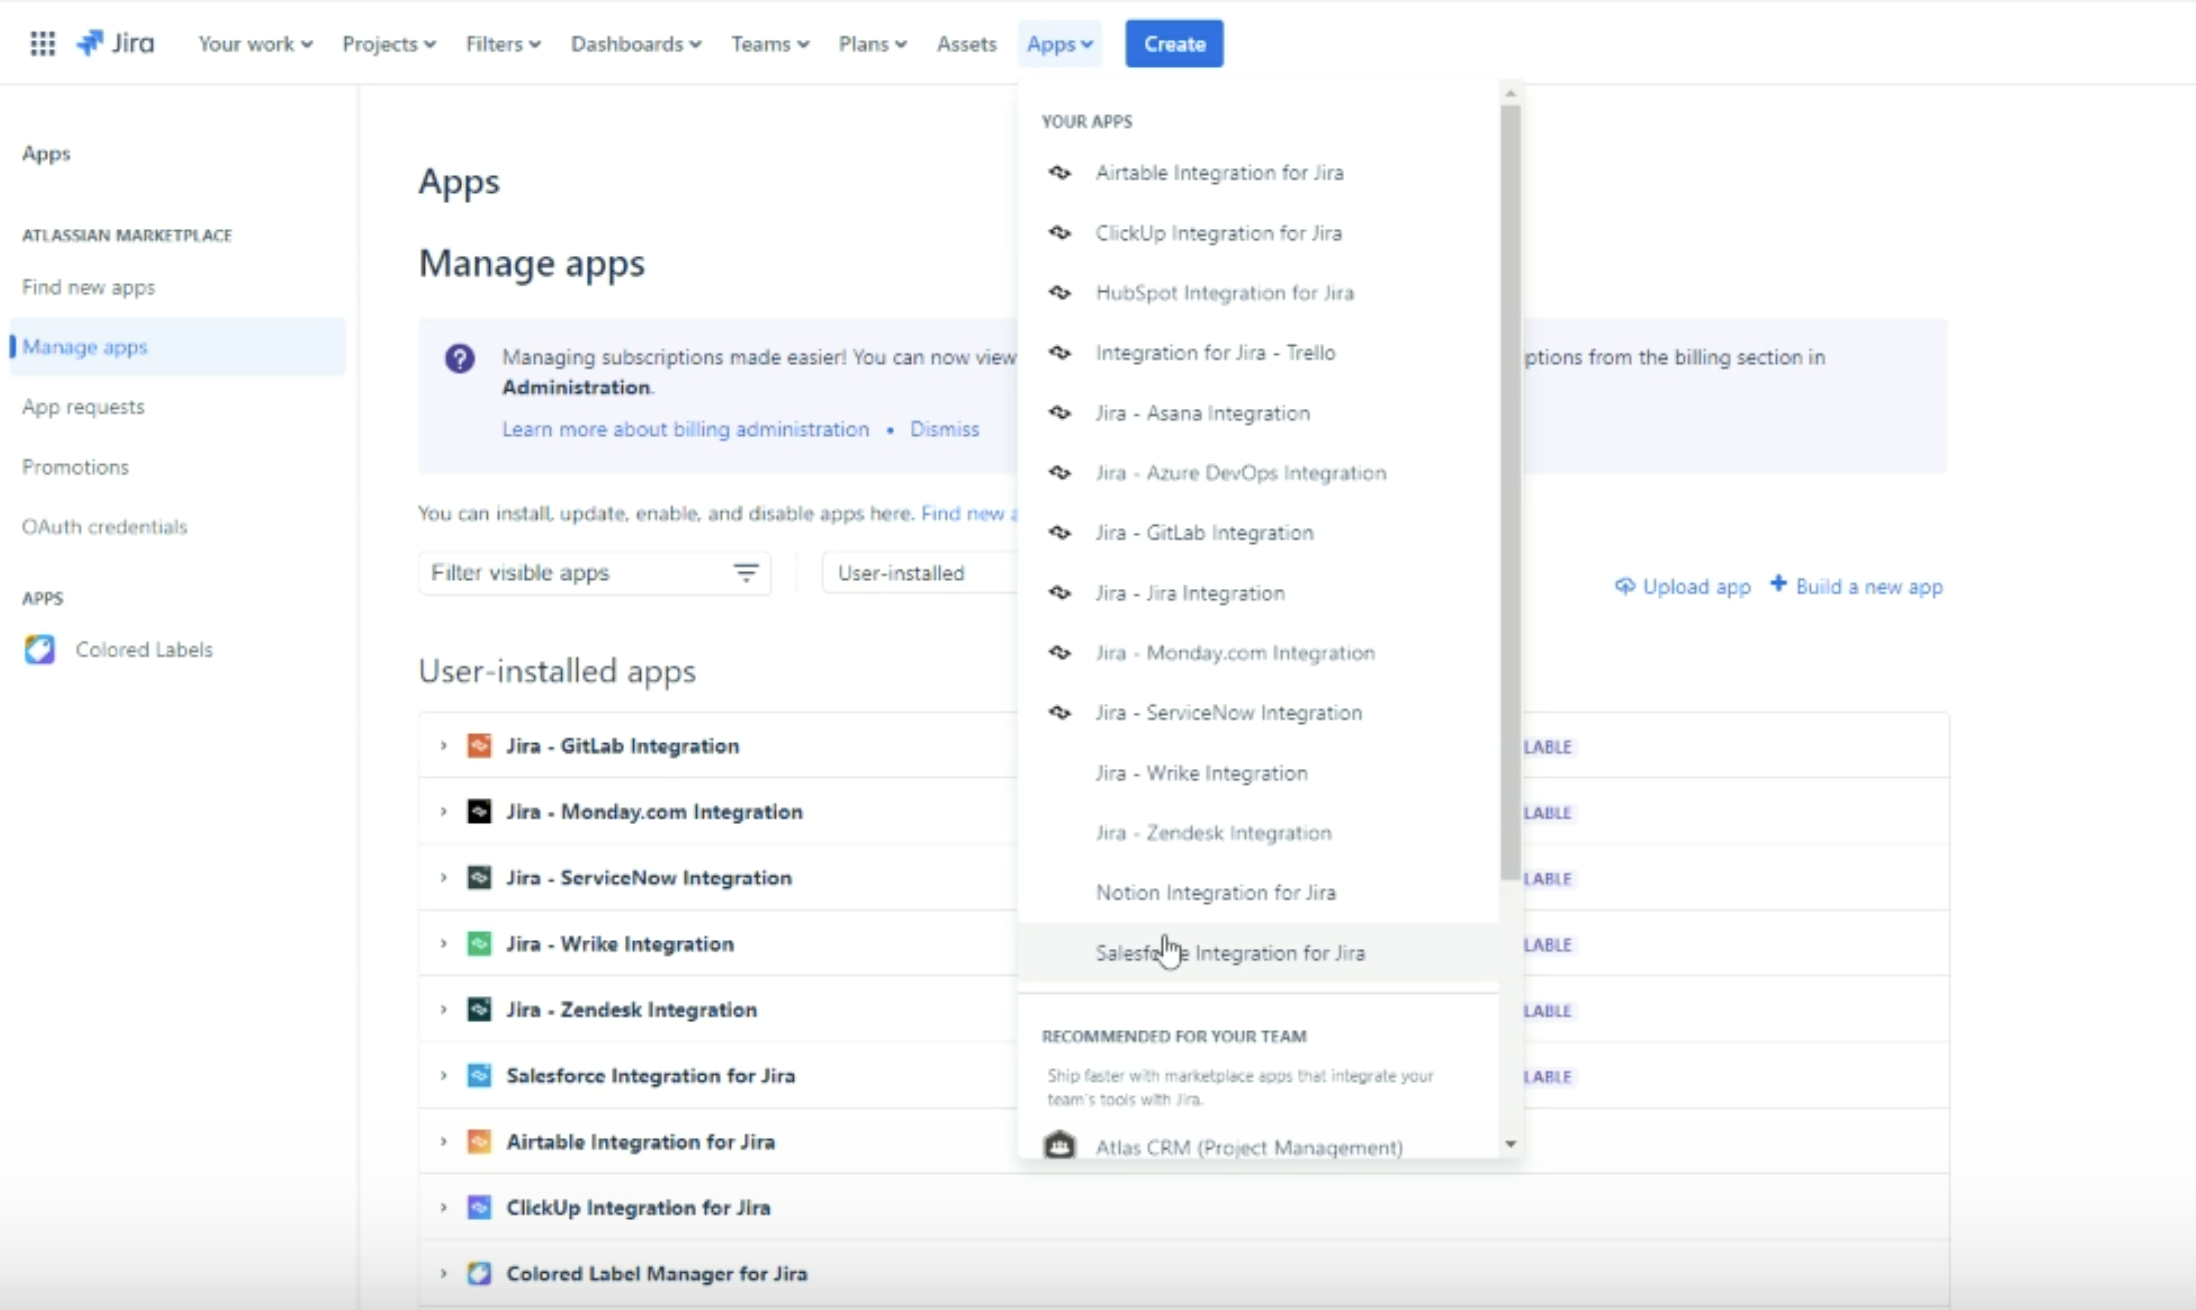Click the help question mark icon in banner
The image size is (2196, 1310).
click(460, 358)
